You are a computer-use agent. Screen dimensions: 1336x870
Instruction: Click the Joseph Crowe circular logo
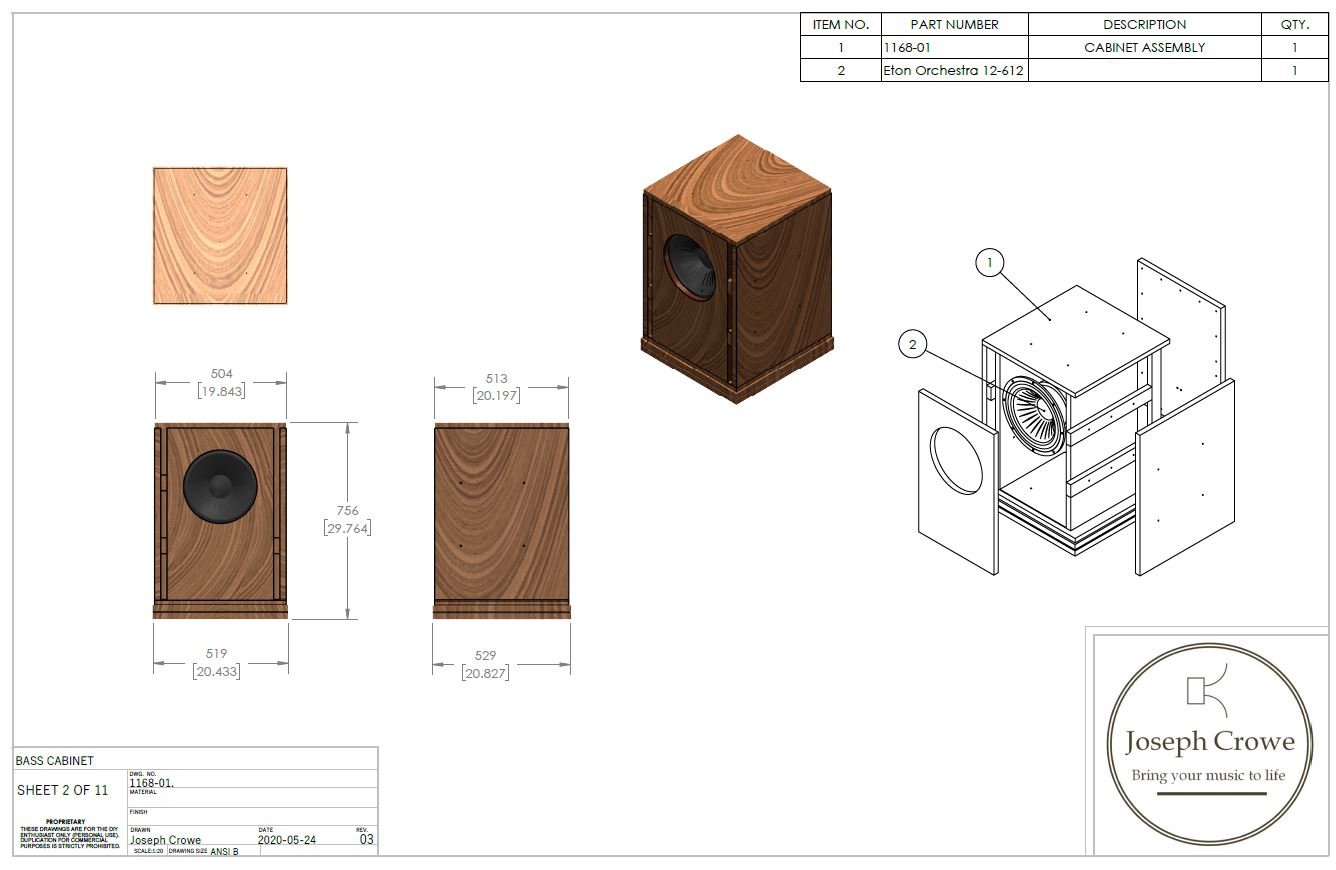[1209, 745]
